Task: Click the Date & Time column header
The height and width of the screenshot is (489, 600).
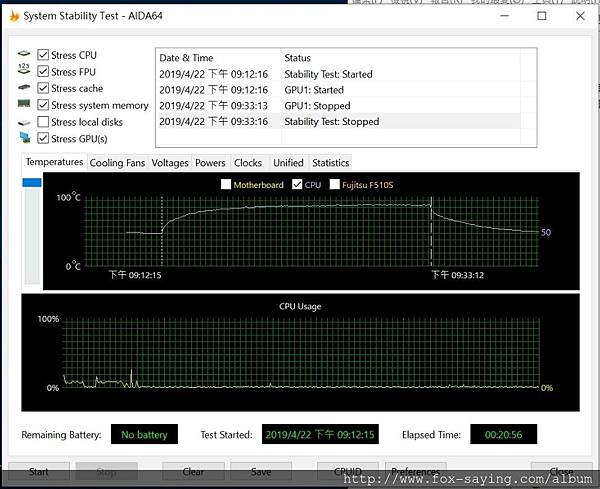Action: [219, 58]
